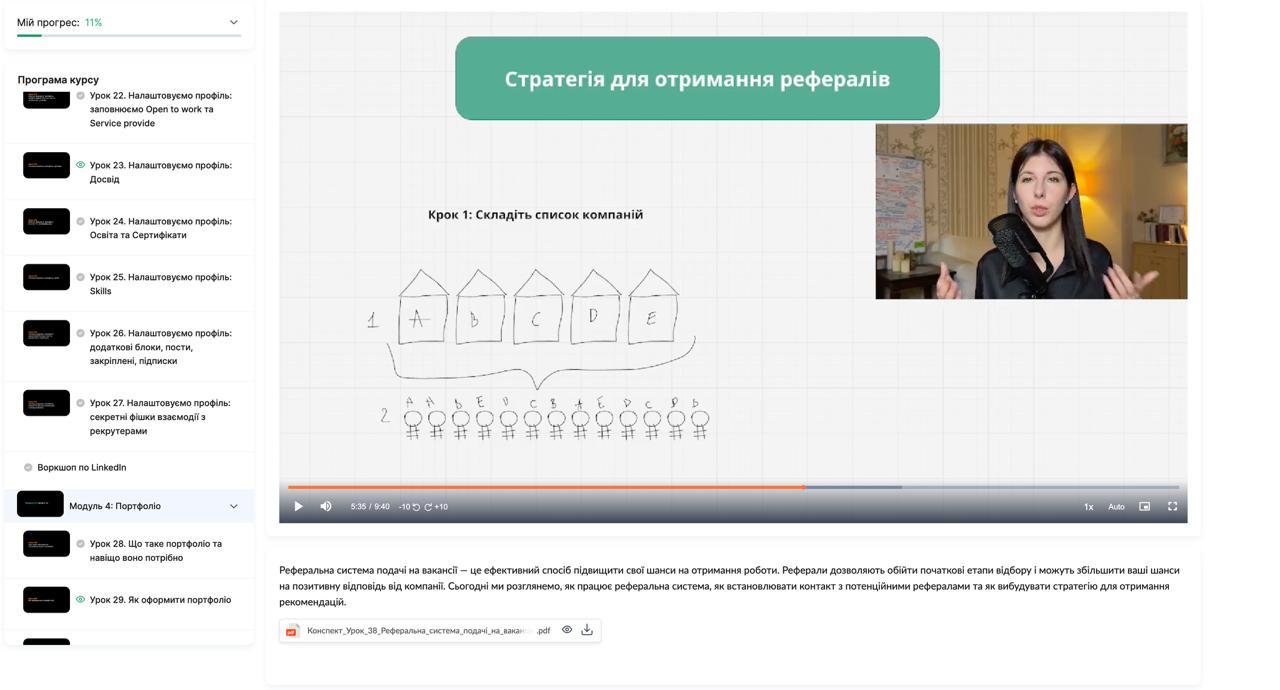
Task: Collapse the Модуль 4: Портфоліо chevron
Action: (234, 506)
